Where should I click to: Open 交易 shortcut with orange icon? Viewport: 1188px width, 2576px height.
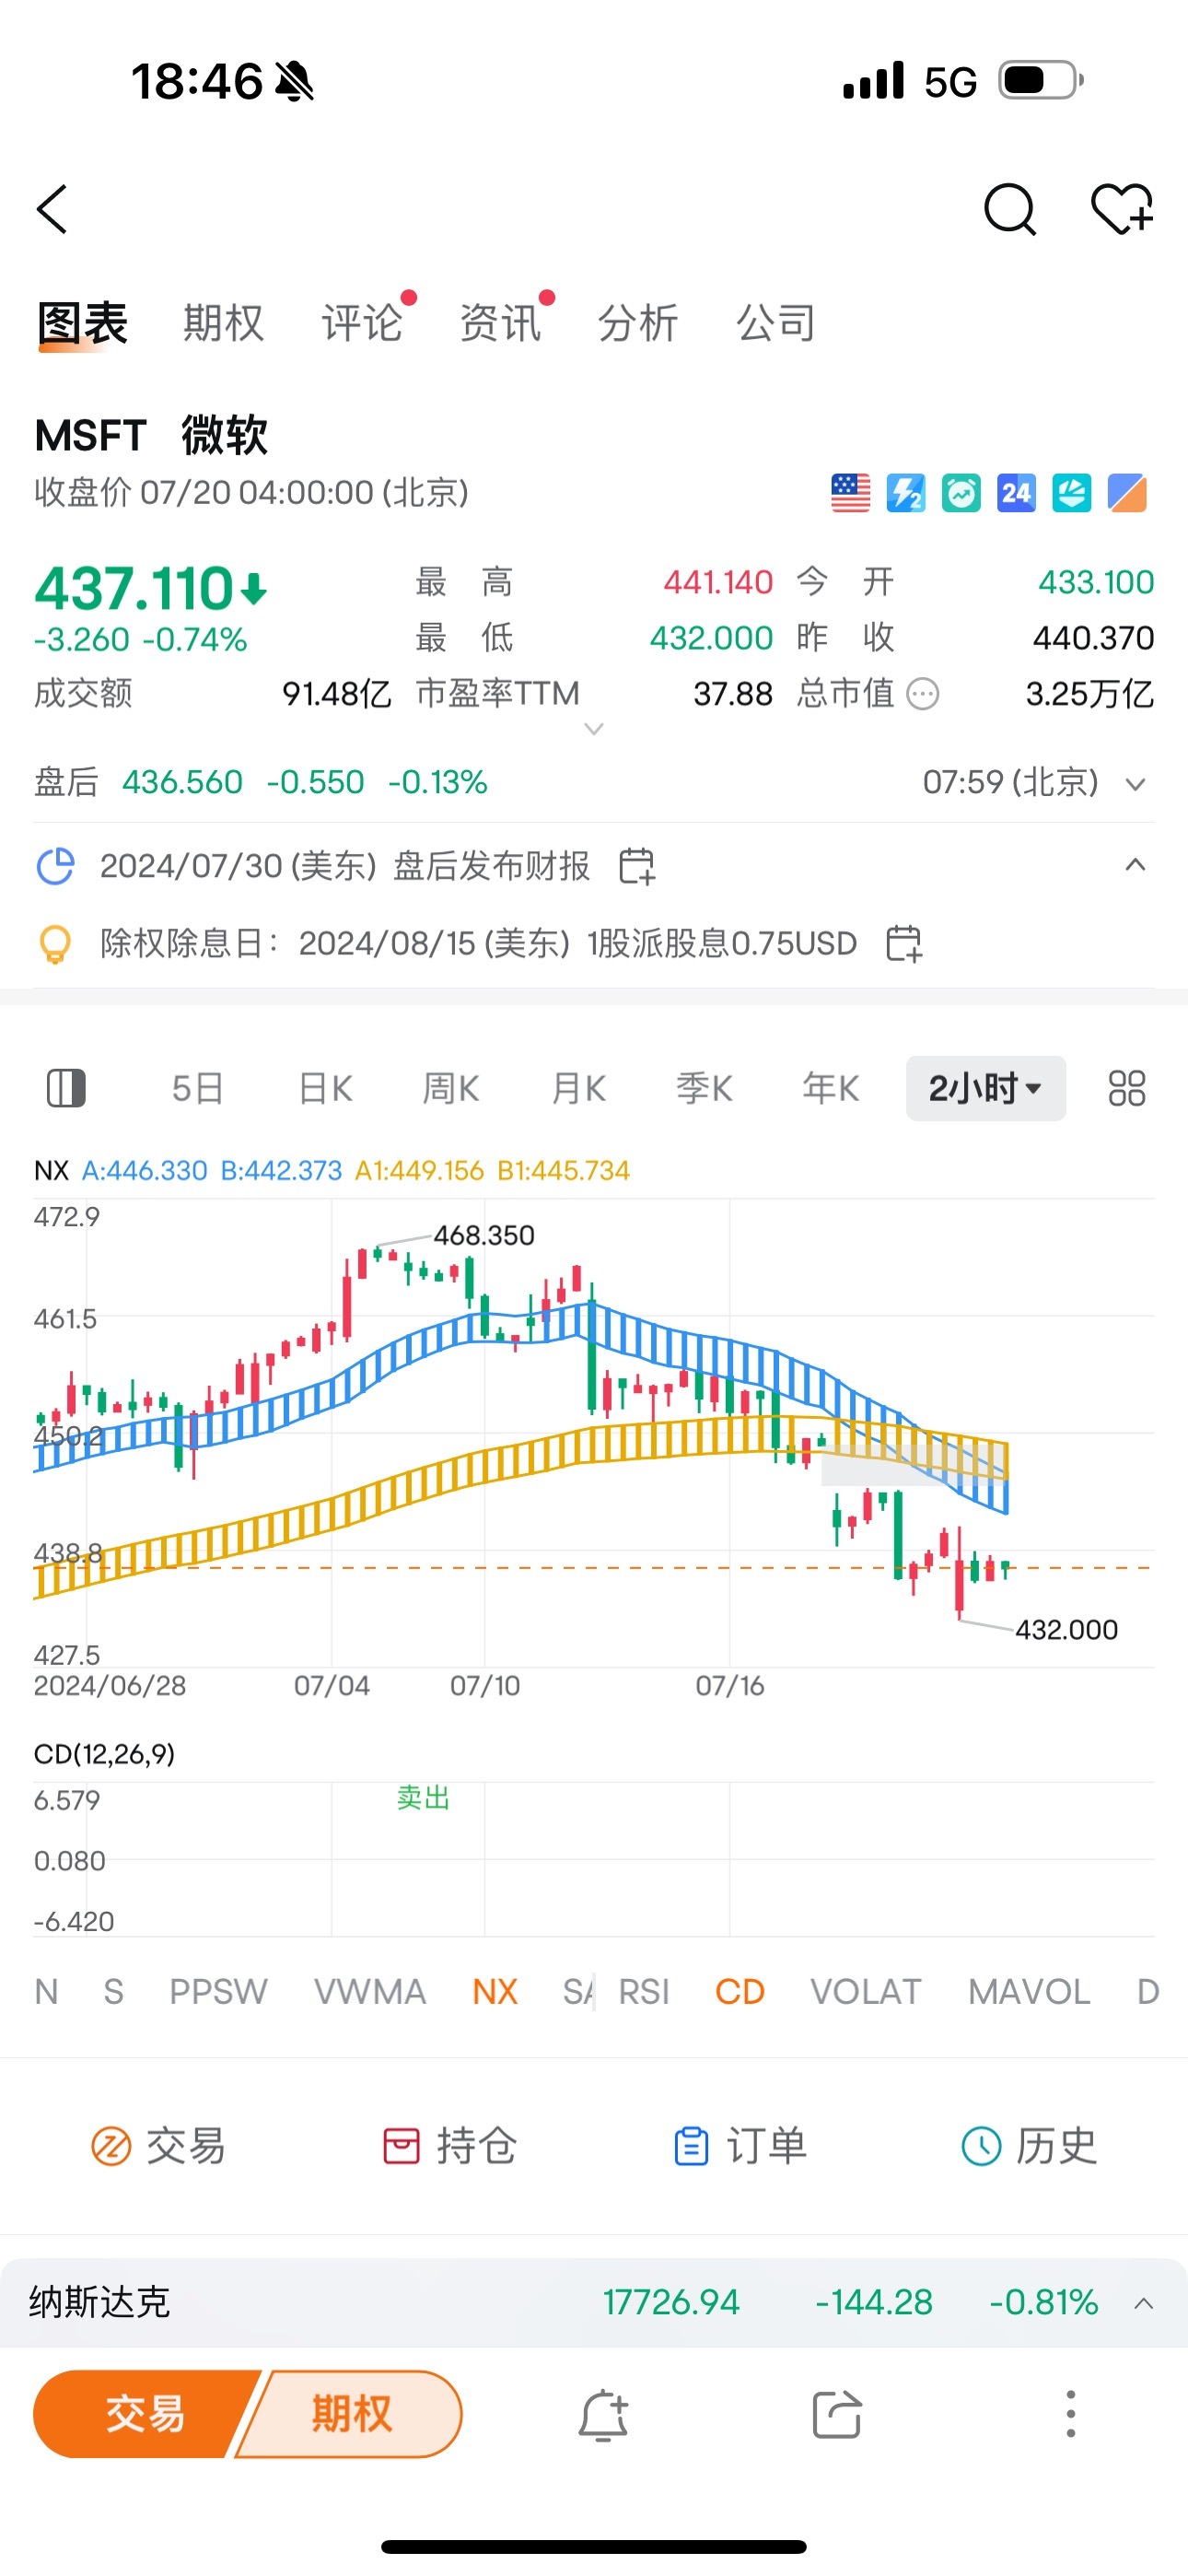click(158, 2146)
